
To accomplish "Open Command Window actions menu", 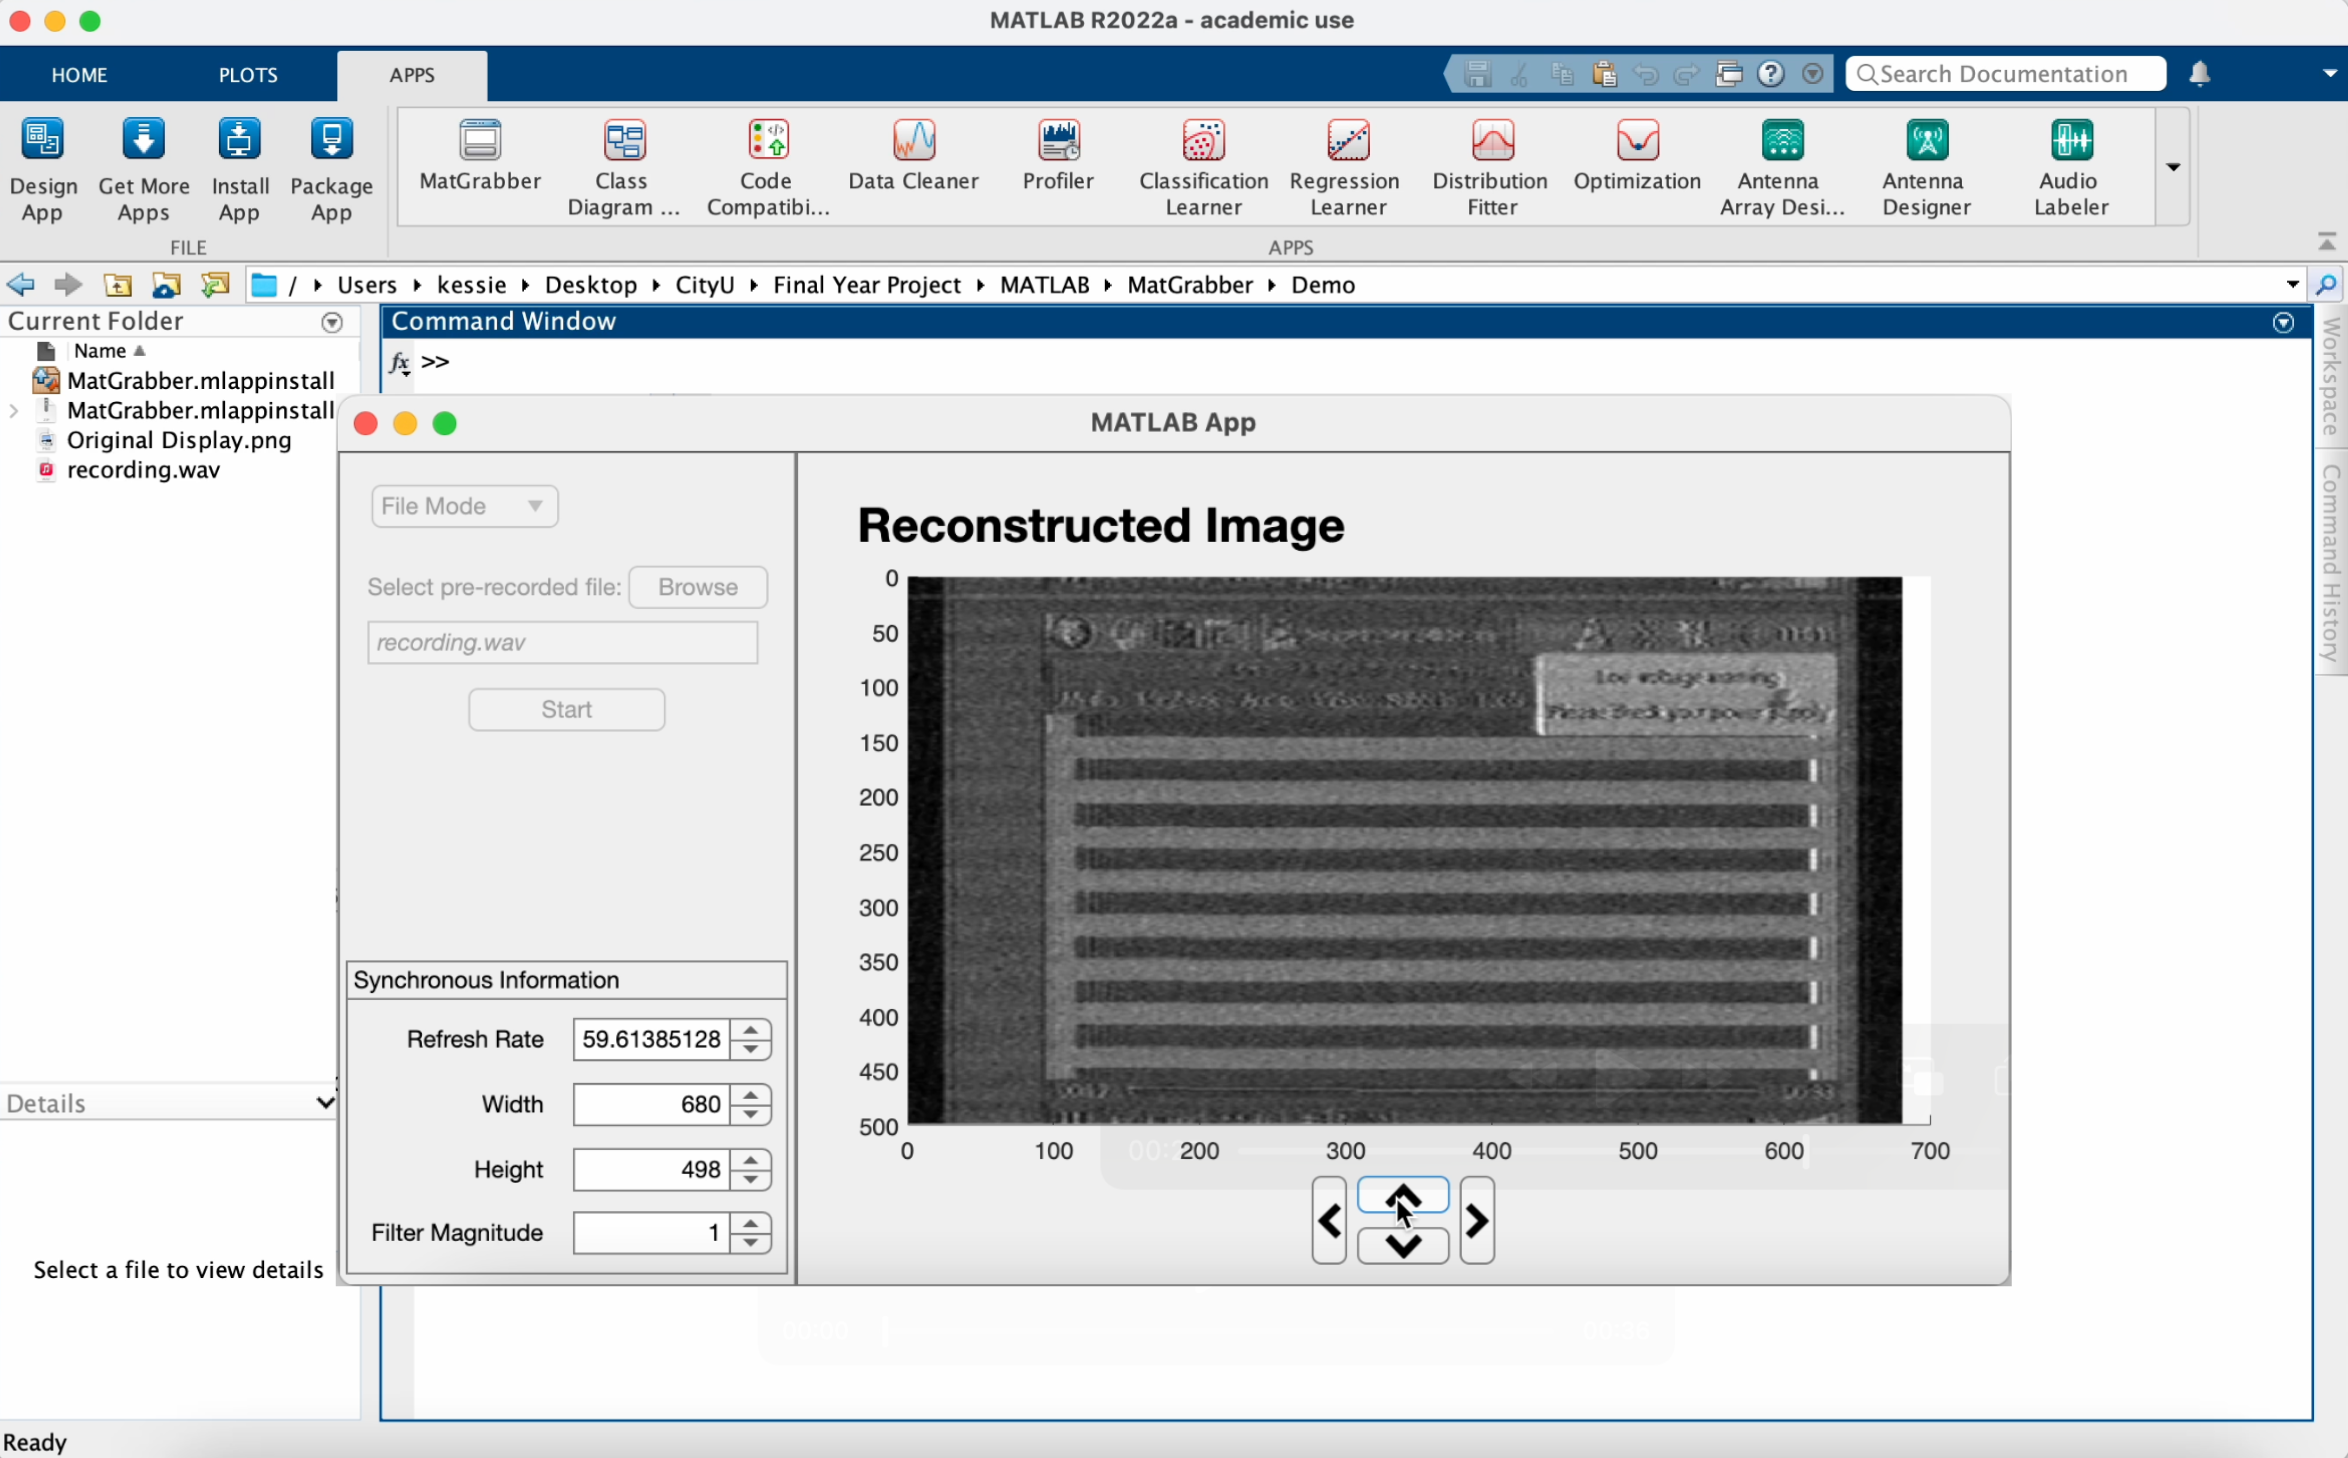I will point(2283,322).
